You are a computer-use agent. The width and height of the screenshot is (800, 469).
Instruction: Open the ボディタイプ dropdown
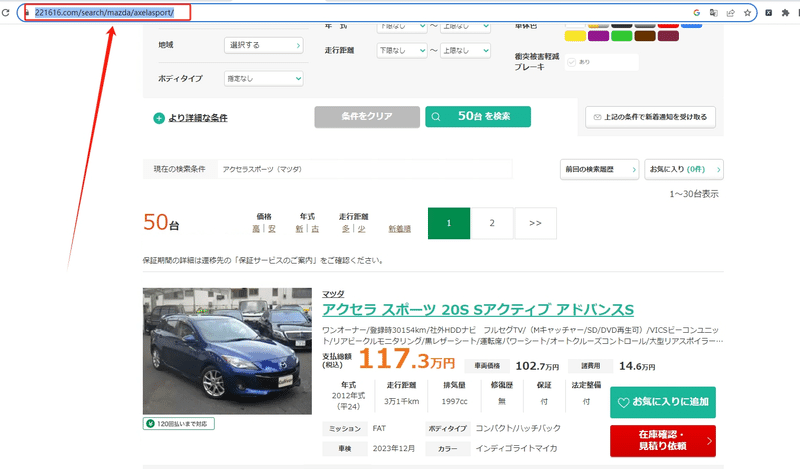(x=263, y=79)
